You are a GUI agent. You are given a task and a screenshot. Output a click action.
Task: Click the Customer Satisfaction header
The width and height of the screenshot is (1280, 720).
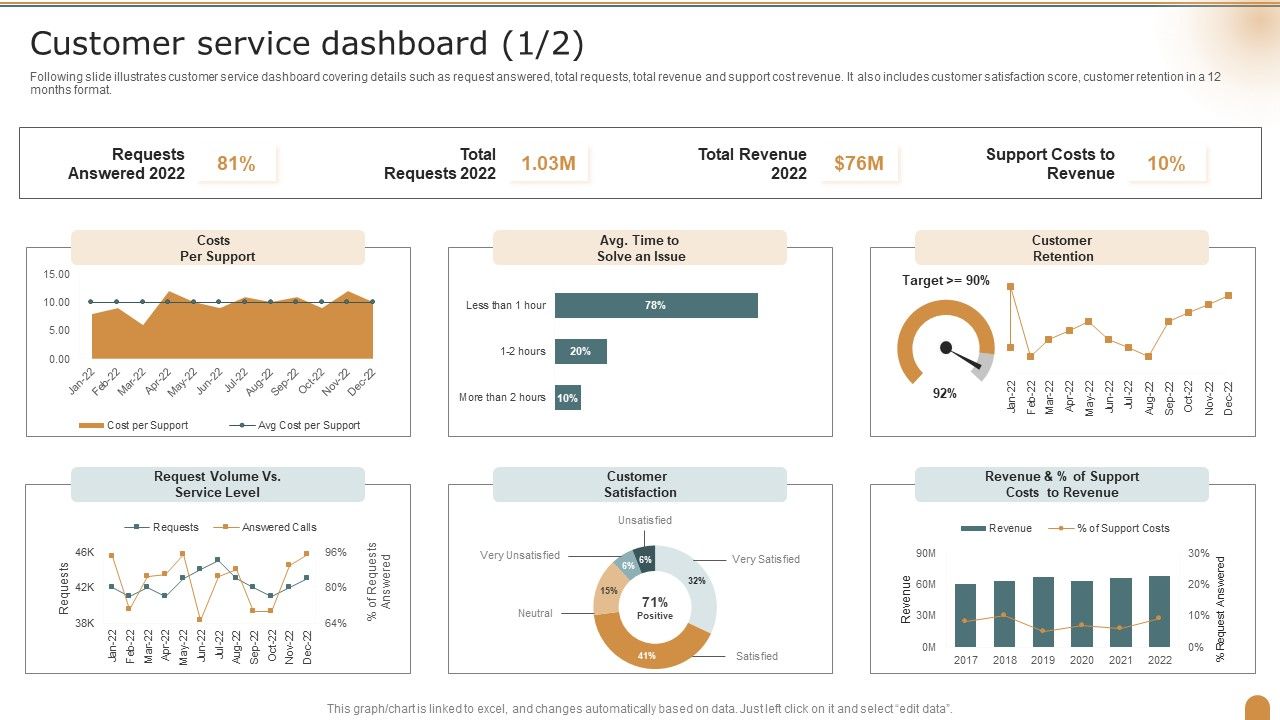pyautogui.click(x=640, y=484)
